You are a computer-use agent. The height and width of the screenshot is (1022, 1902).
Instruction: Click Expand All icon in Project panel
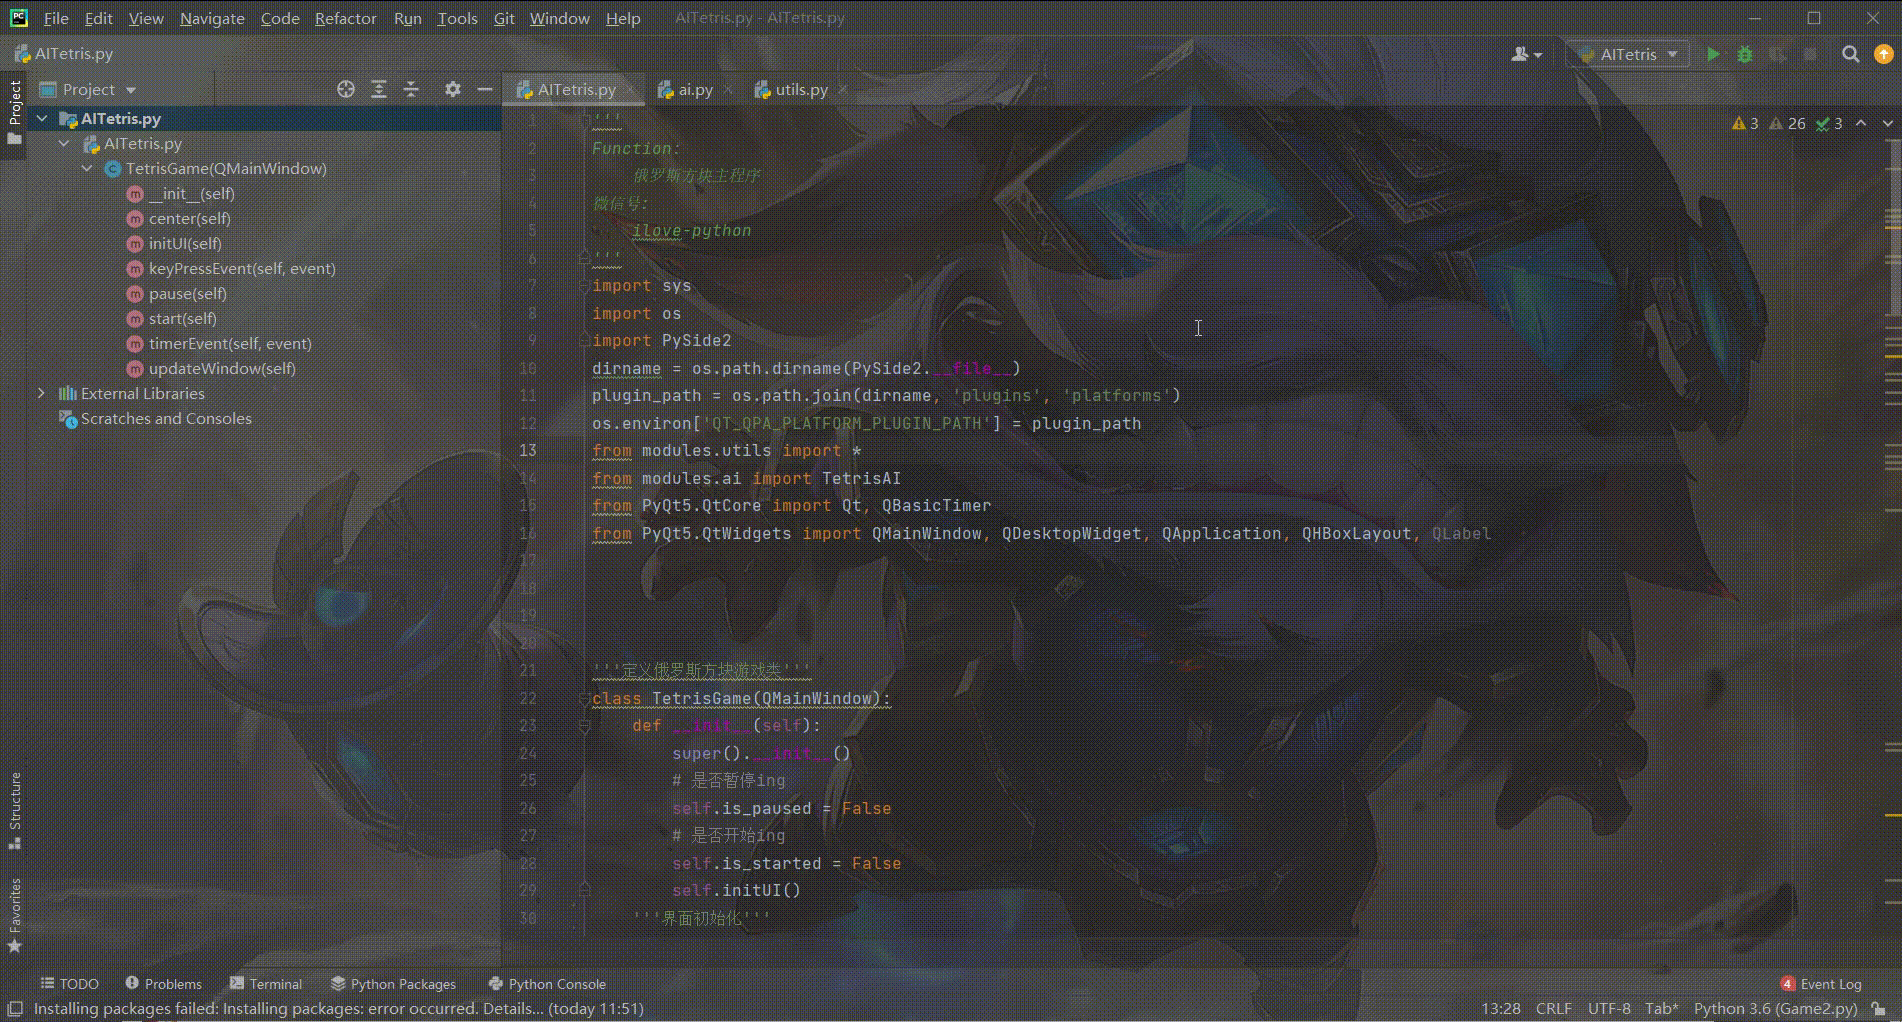pos(379,90)
